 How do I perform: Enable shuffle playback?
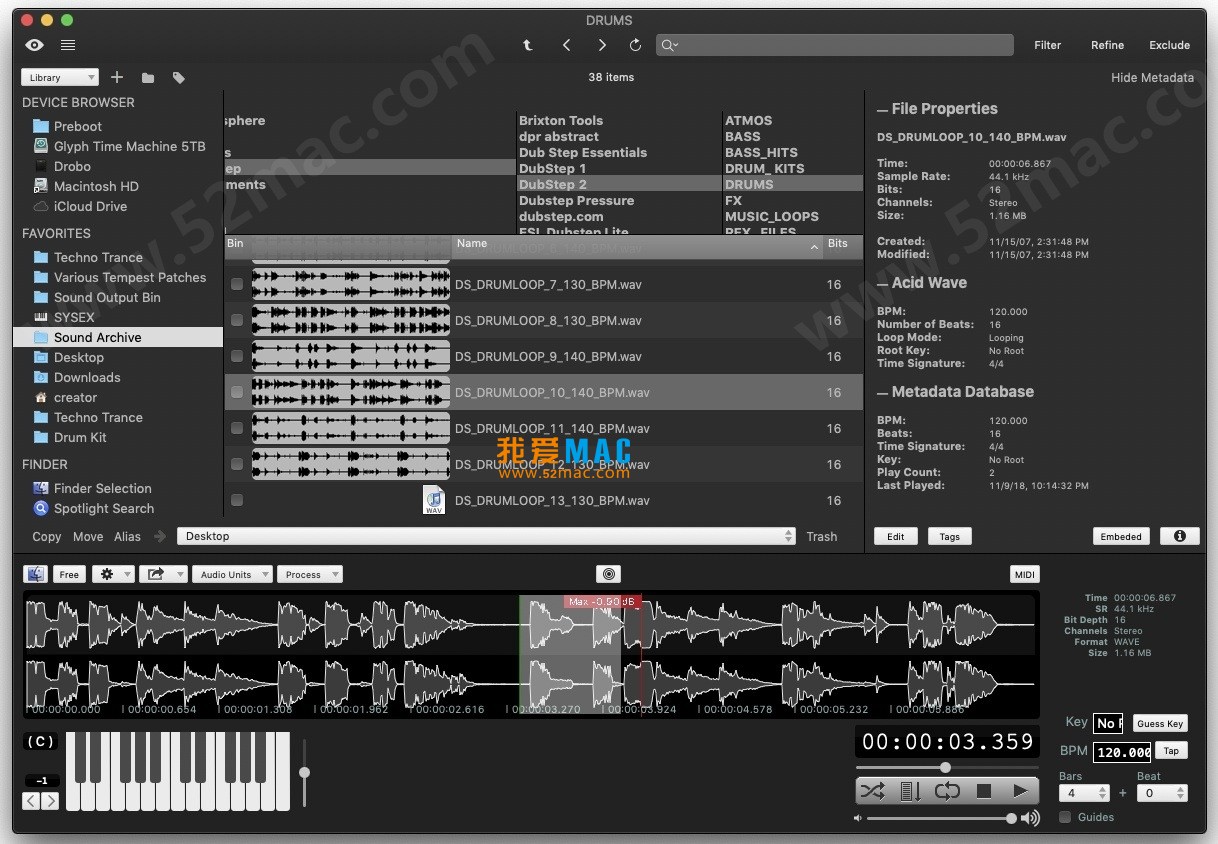click(872, 791)
